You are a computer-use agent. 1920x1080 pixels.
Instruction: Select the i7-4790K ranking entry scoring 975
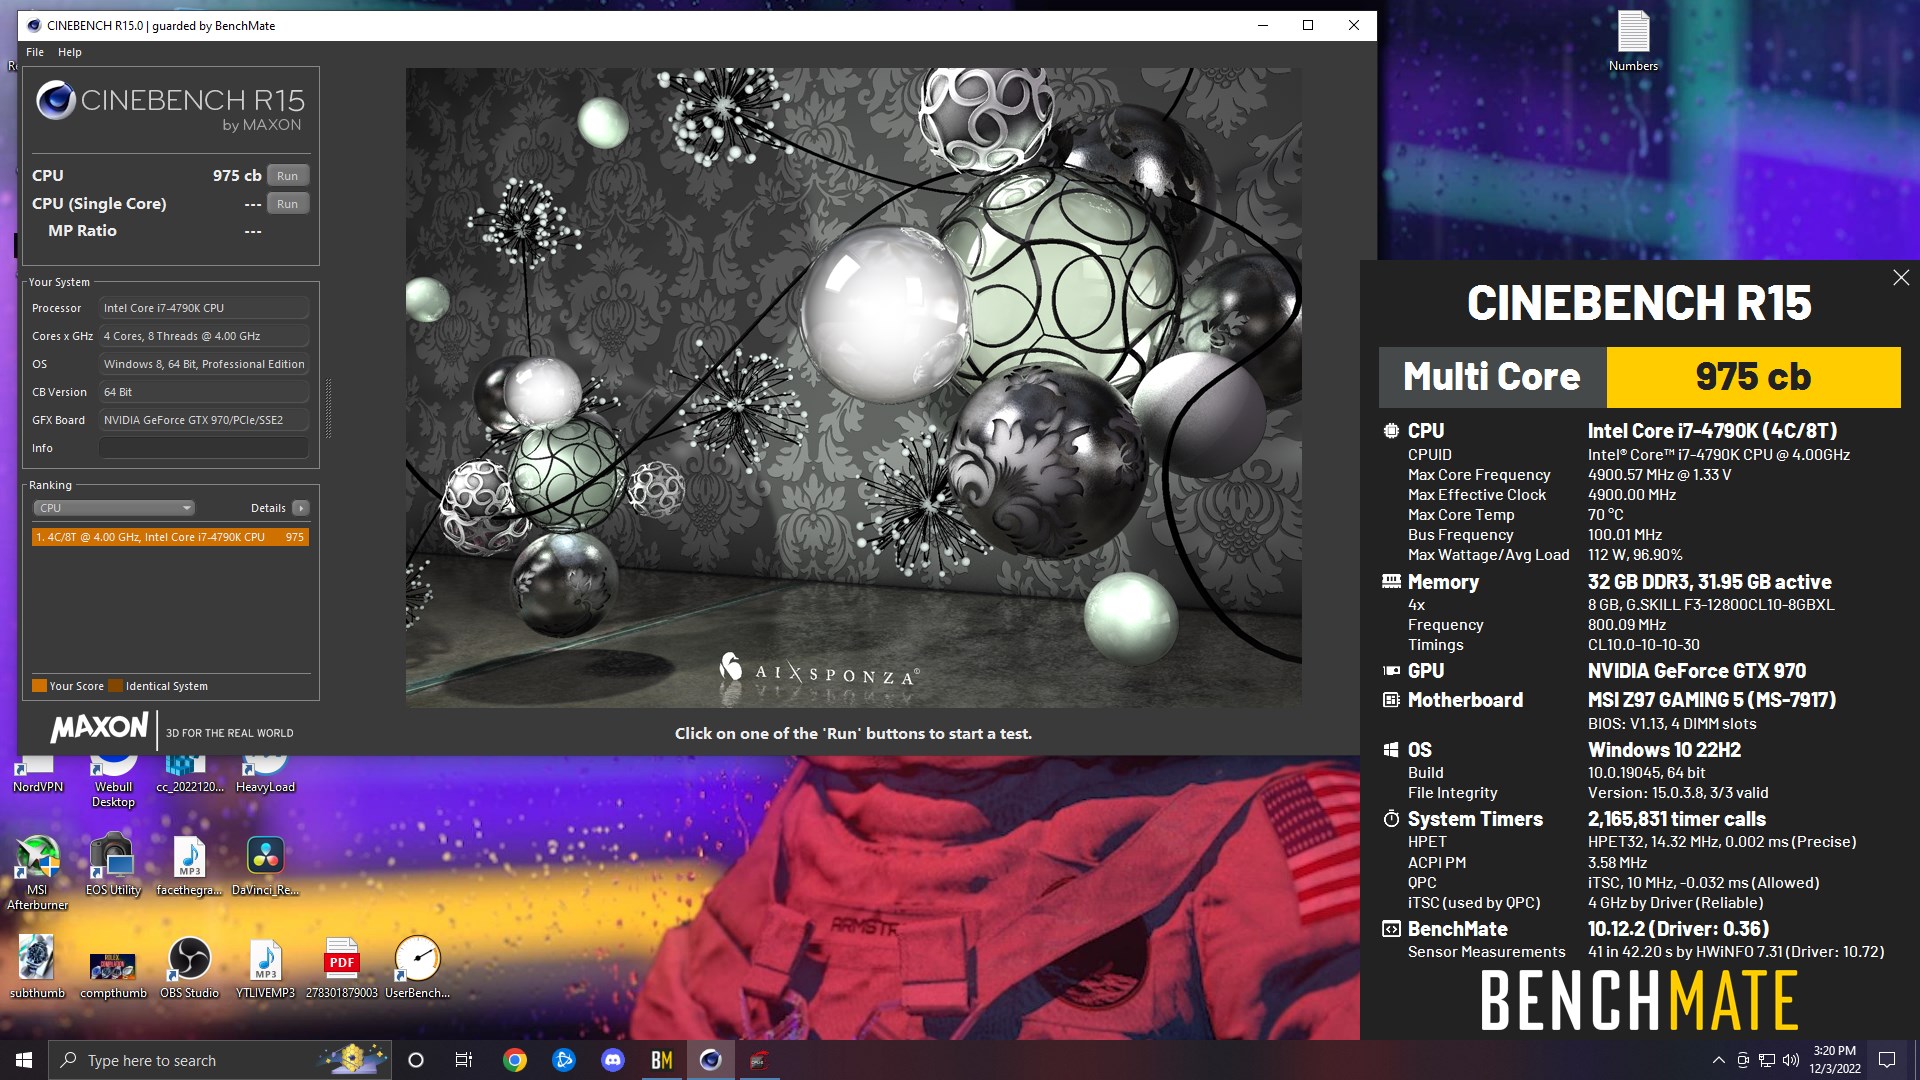tap(170, 537)
